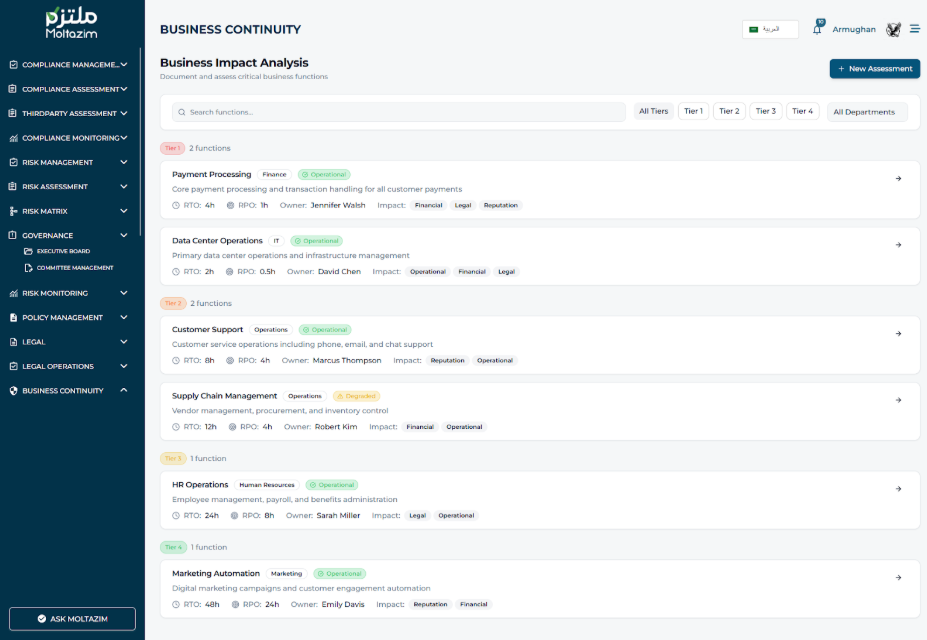Open Payment Processing details arrow
Image resolution: width=927 pixels, height=640 pixels.
(898, 179)
